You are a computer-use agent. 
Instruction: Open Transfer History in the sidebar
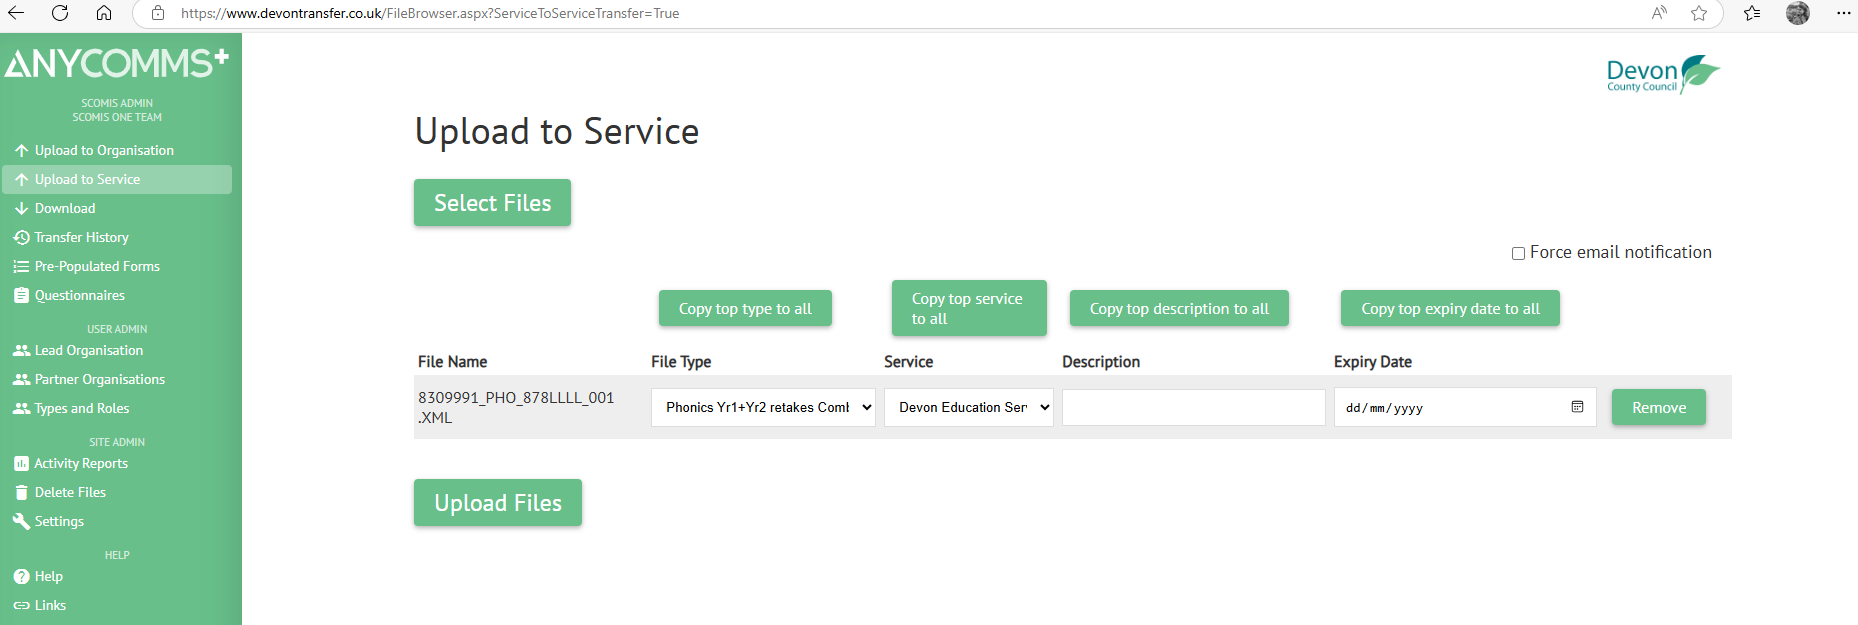pyautogui.click(x=81, y=237)
